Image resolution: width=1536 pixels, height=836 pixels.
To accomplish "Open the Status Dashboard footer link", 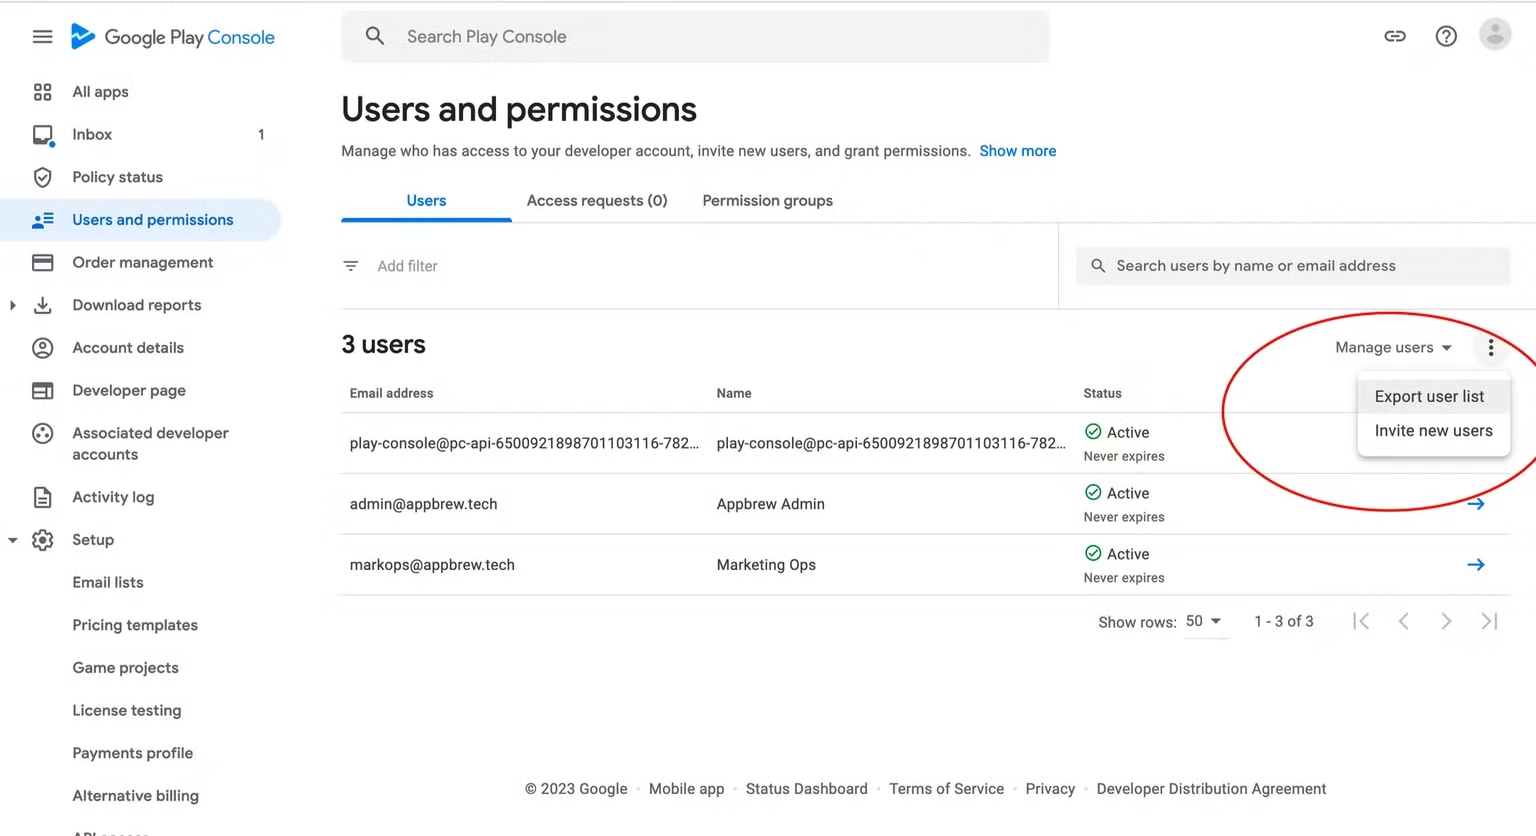I will tap(806, 789).
